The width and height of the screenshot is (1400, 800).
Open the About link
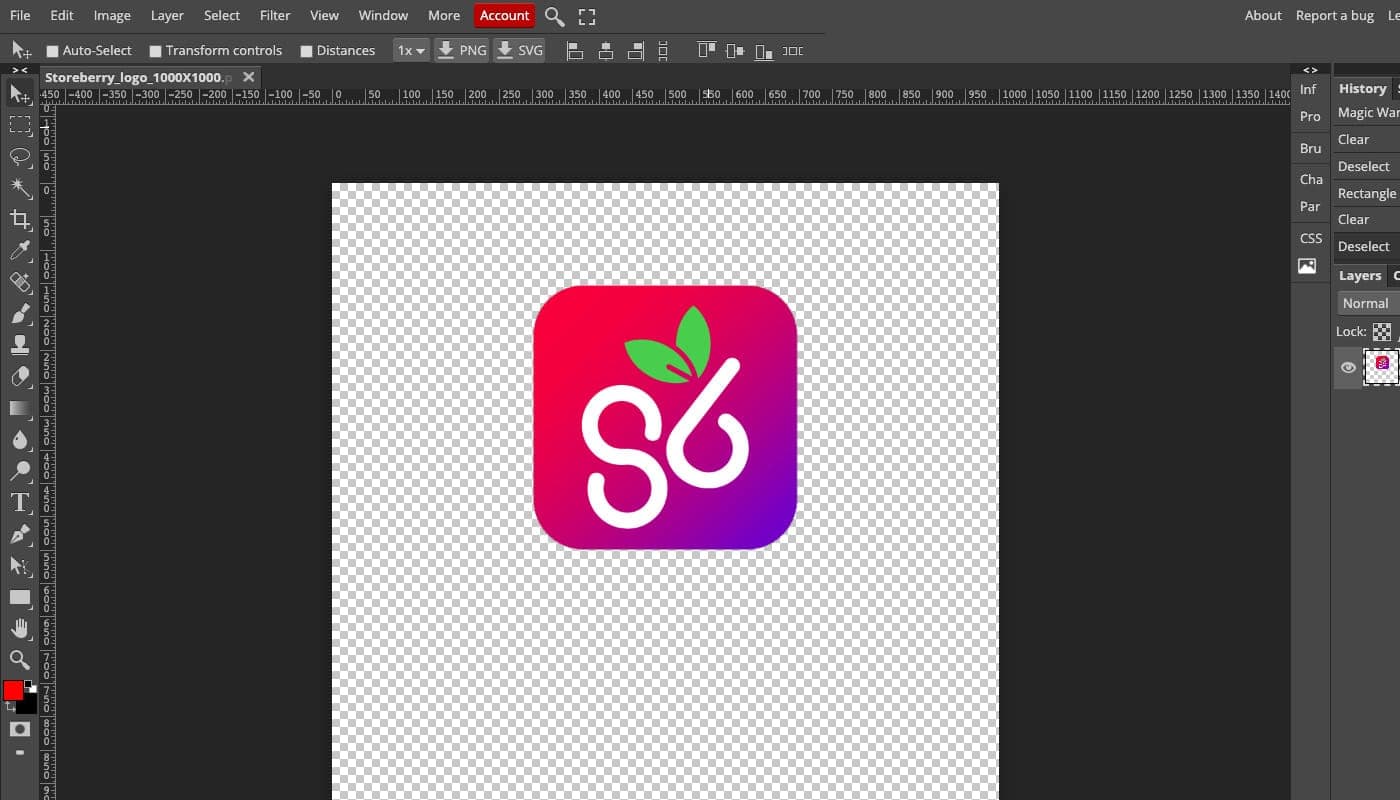(x=1263, y=15)
